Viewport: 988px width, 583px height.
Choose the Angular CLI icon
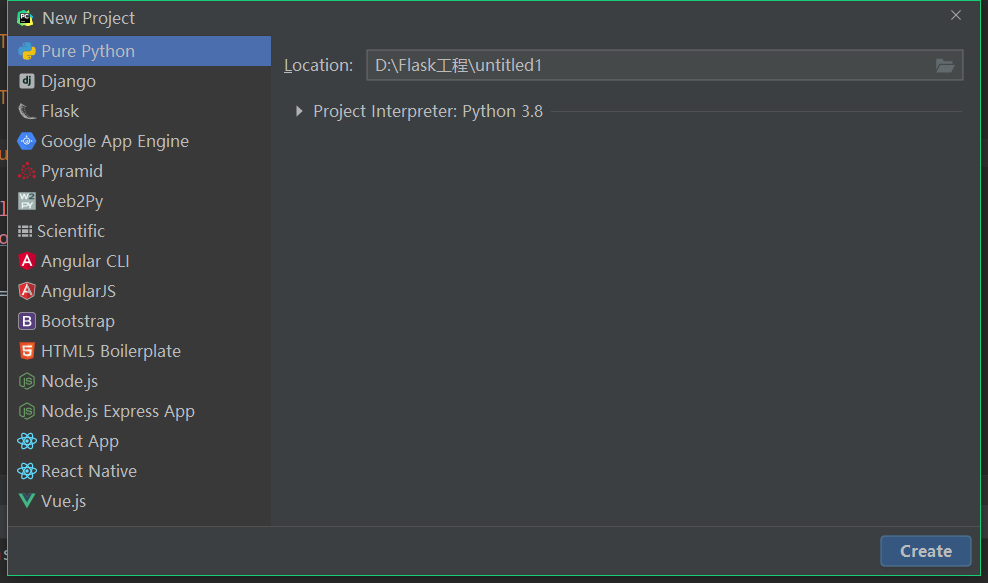pyautogui.click(x=26, y=261)
